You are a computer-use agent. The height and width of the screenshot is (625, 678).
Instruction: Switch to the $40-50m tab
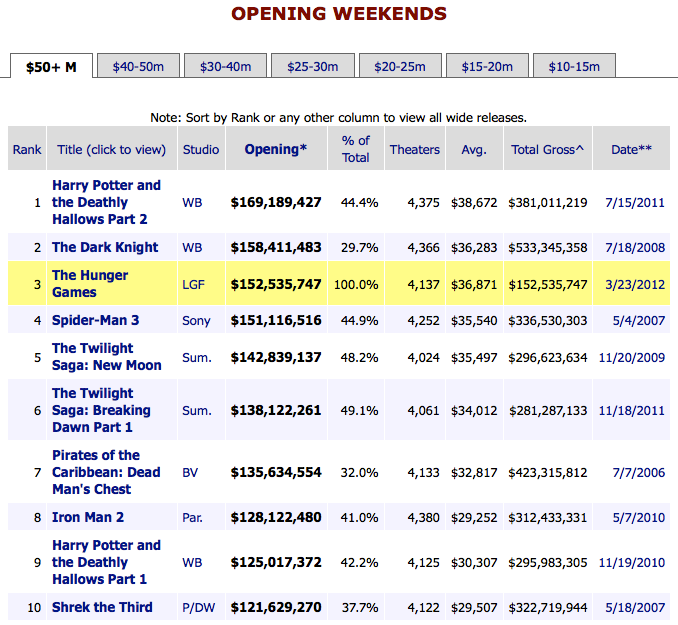click(x=145, y=67)
